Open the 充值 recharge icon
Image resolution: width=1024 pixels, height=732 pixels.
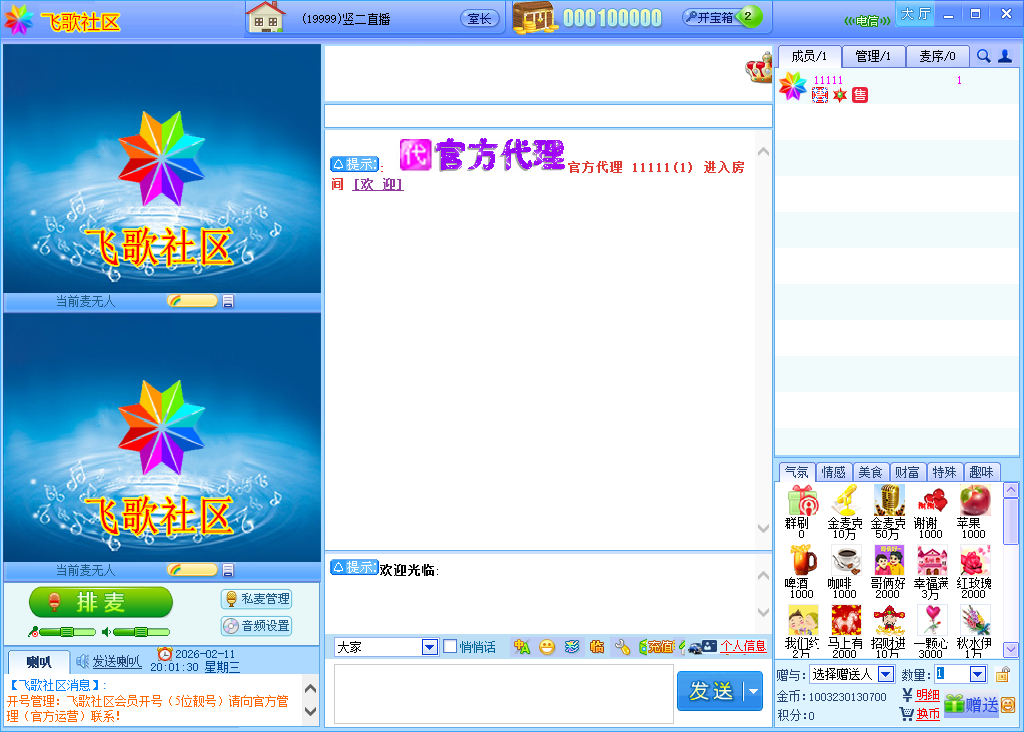click(x=659, y=648)
